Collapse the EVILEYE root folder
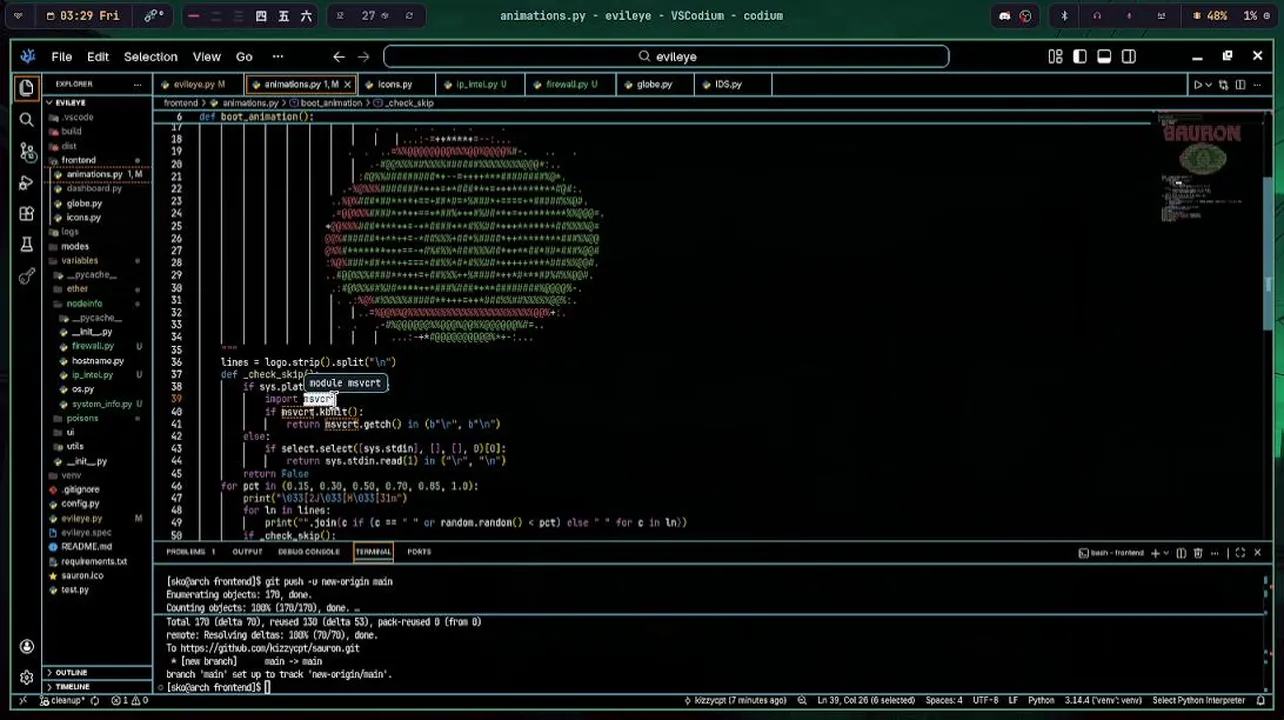 pos(70,103)
